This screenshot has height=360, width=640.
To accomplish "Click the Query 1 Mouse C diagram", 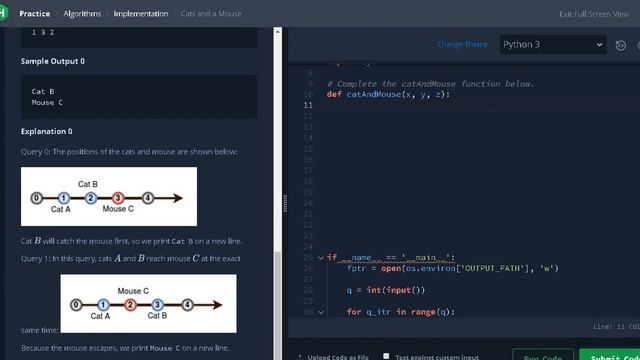I will tap(148, 303).
